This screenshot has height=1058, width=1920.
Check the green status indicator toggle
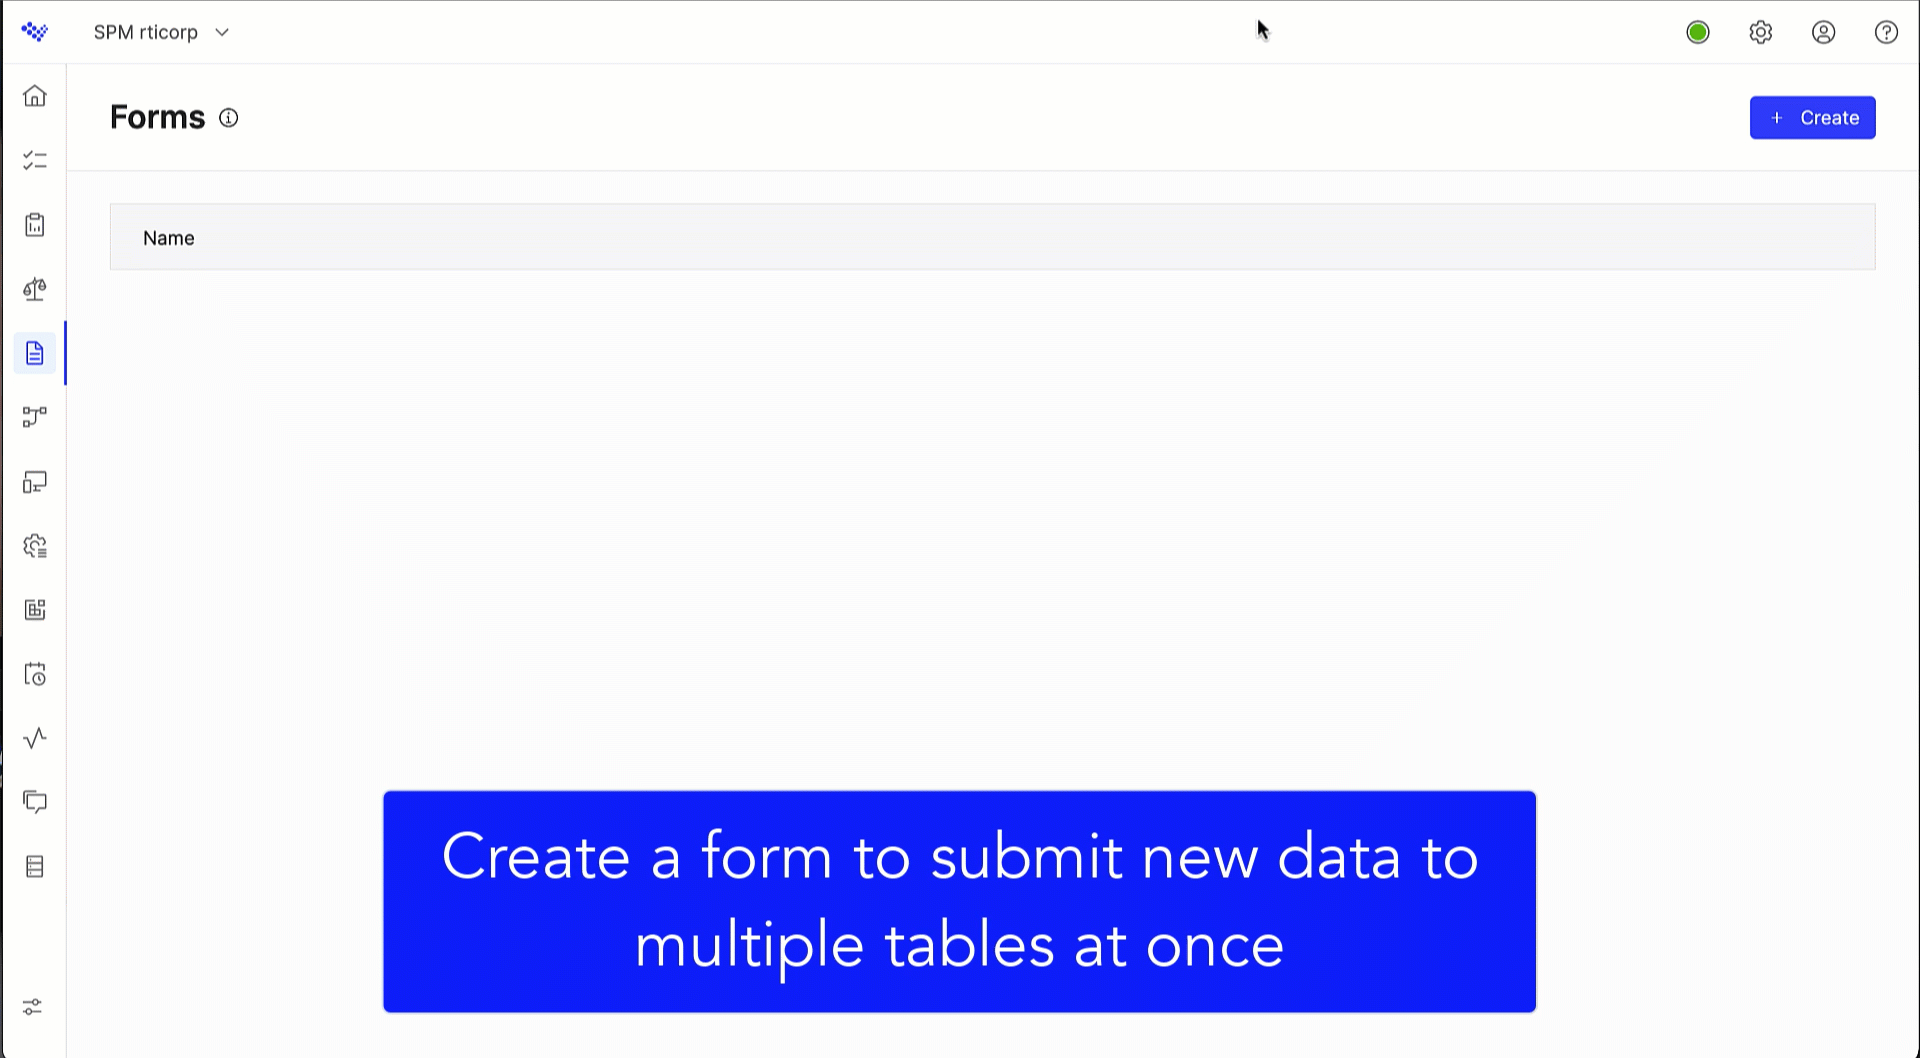1697,32
